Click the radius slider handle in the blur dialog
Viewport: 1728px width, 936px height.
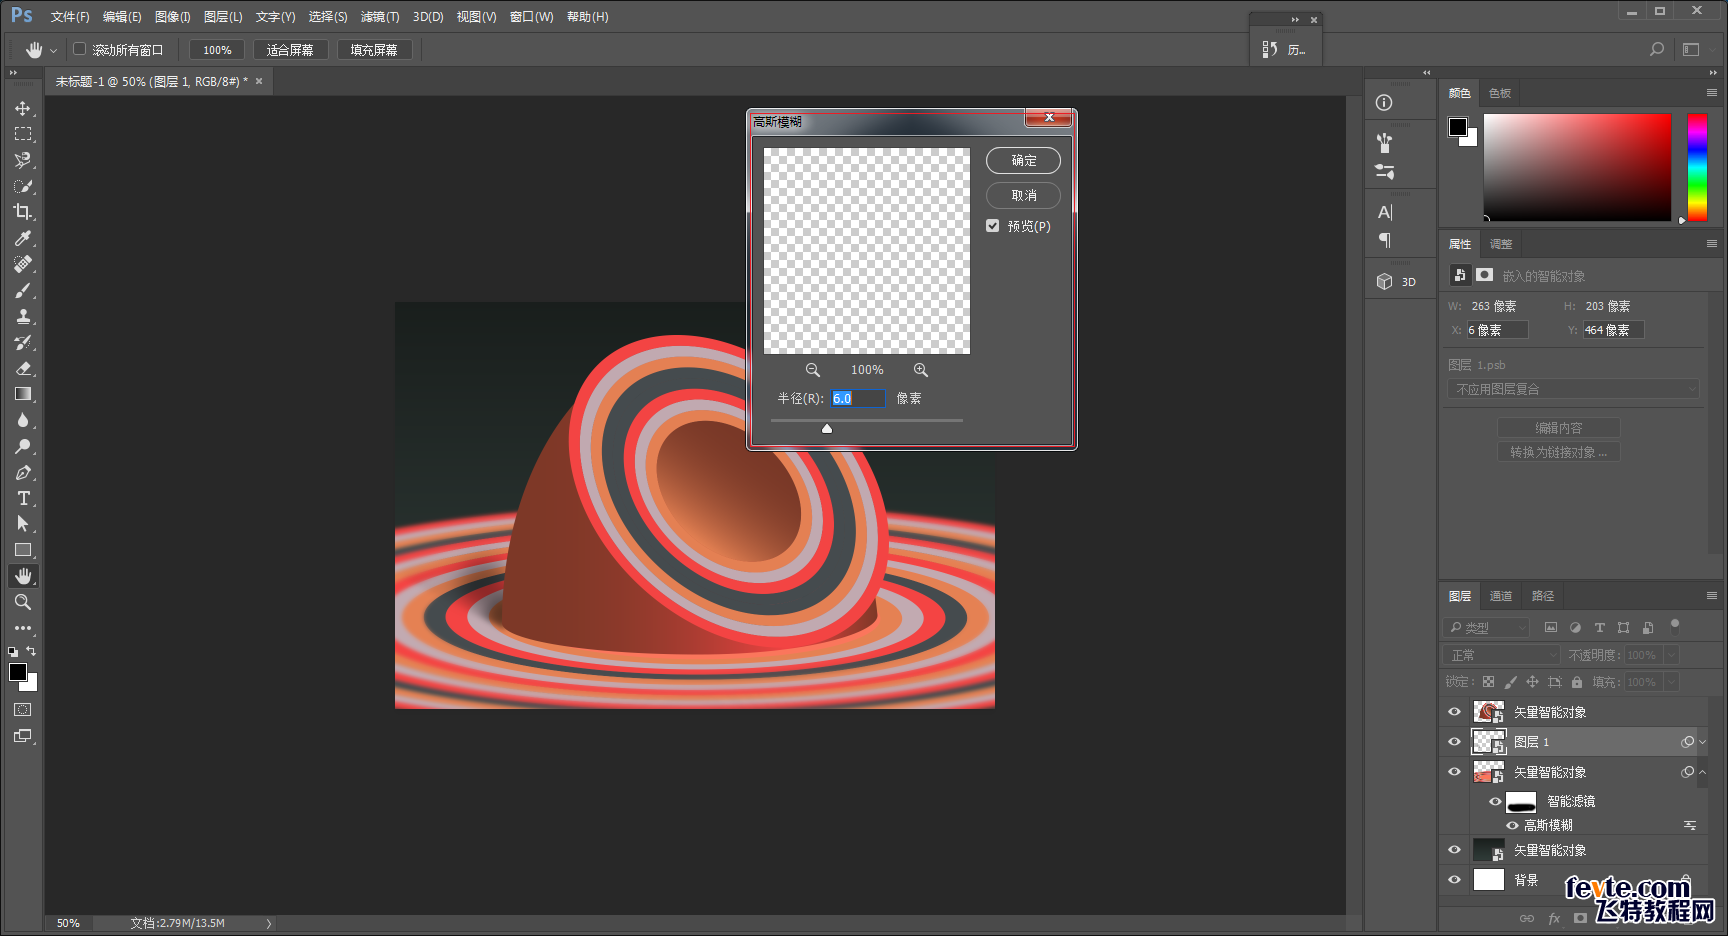827,428
